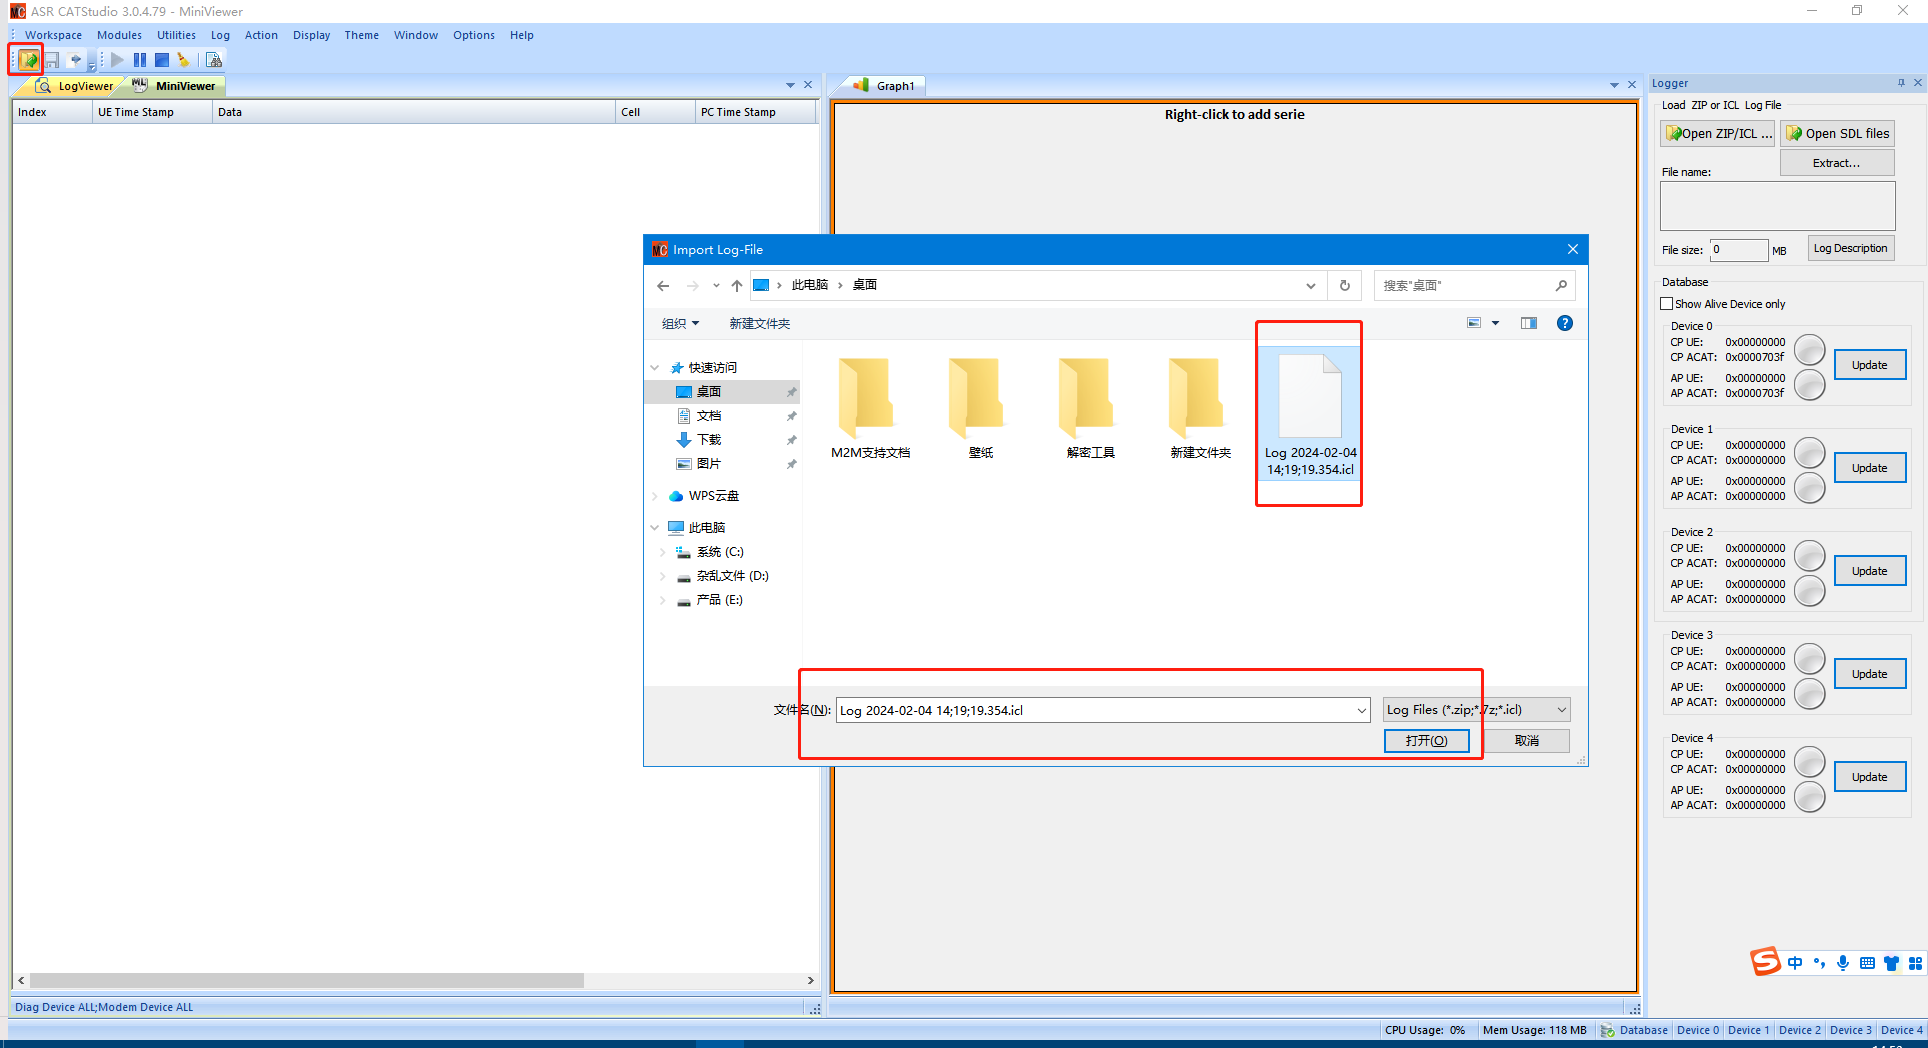Go up one folder level in dialog
This screenshot has width=1928, height=1048.
737,286
